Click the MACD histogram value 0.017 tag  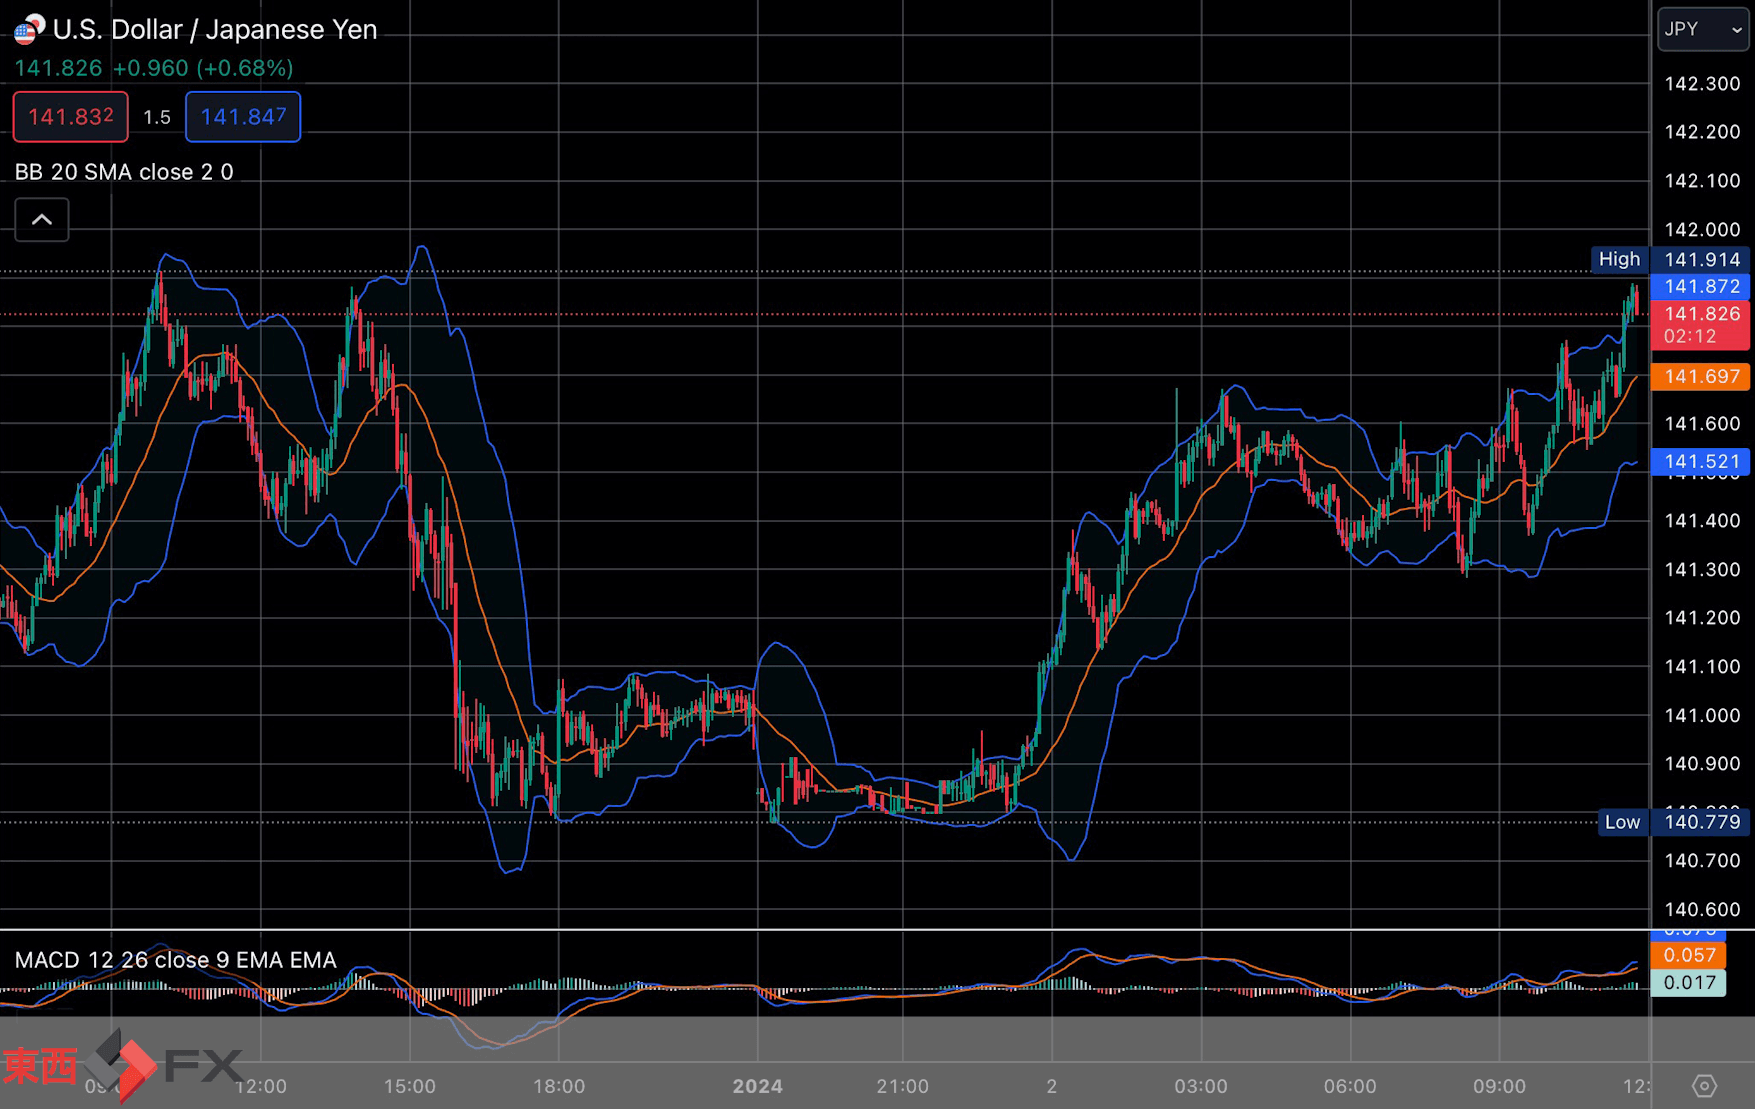(x=1689, y=982)
